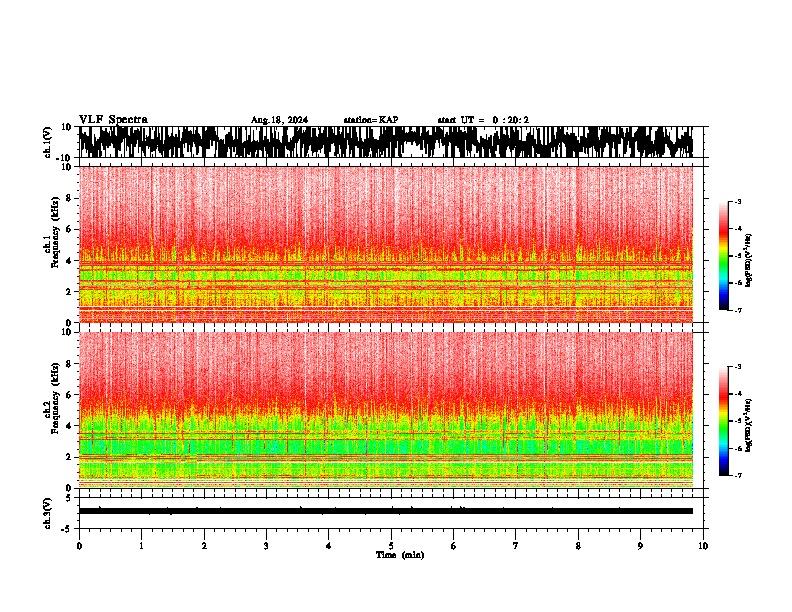Click the "station=KAP" header label
Screen dimensions: 792x612
tap(371, 120)
